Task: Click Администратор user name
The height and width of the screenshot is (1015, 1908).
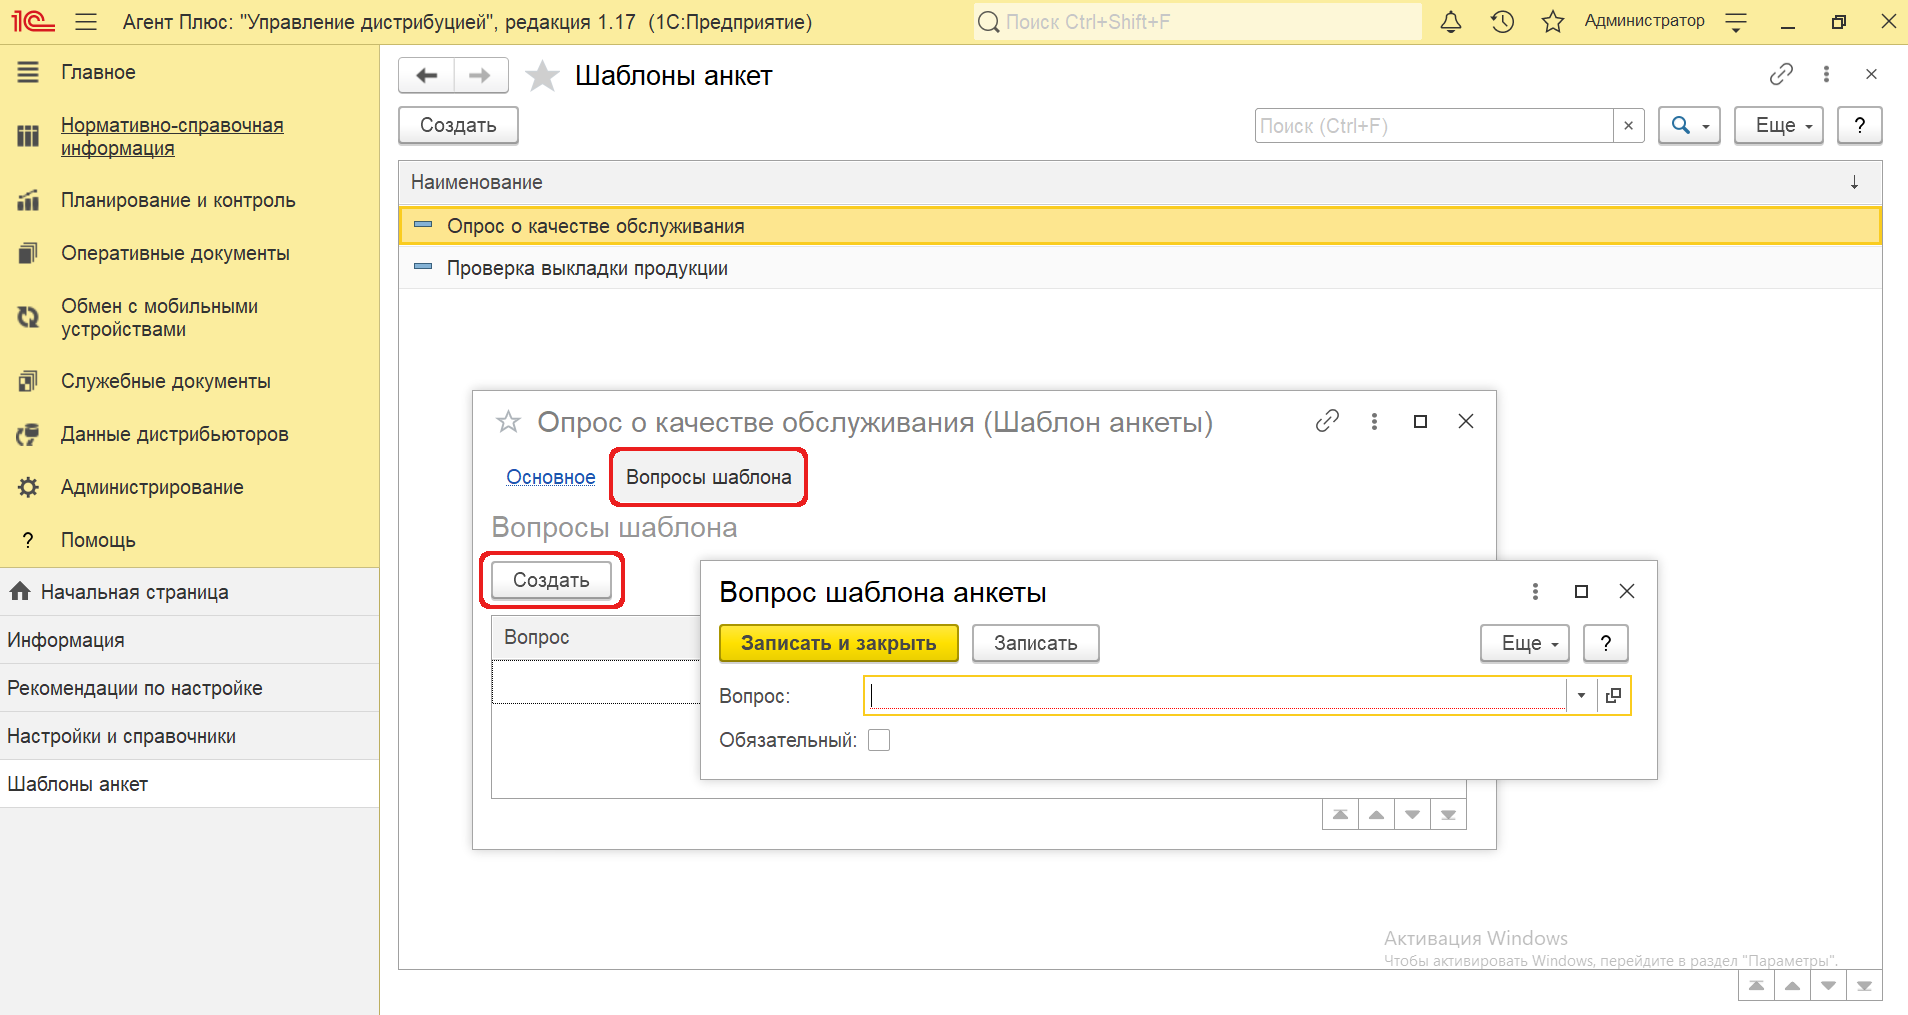Action: (x=1644, y=21)
